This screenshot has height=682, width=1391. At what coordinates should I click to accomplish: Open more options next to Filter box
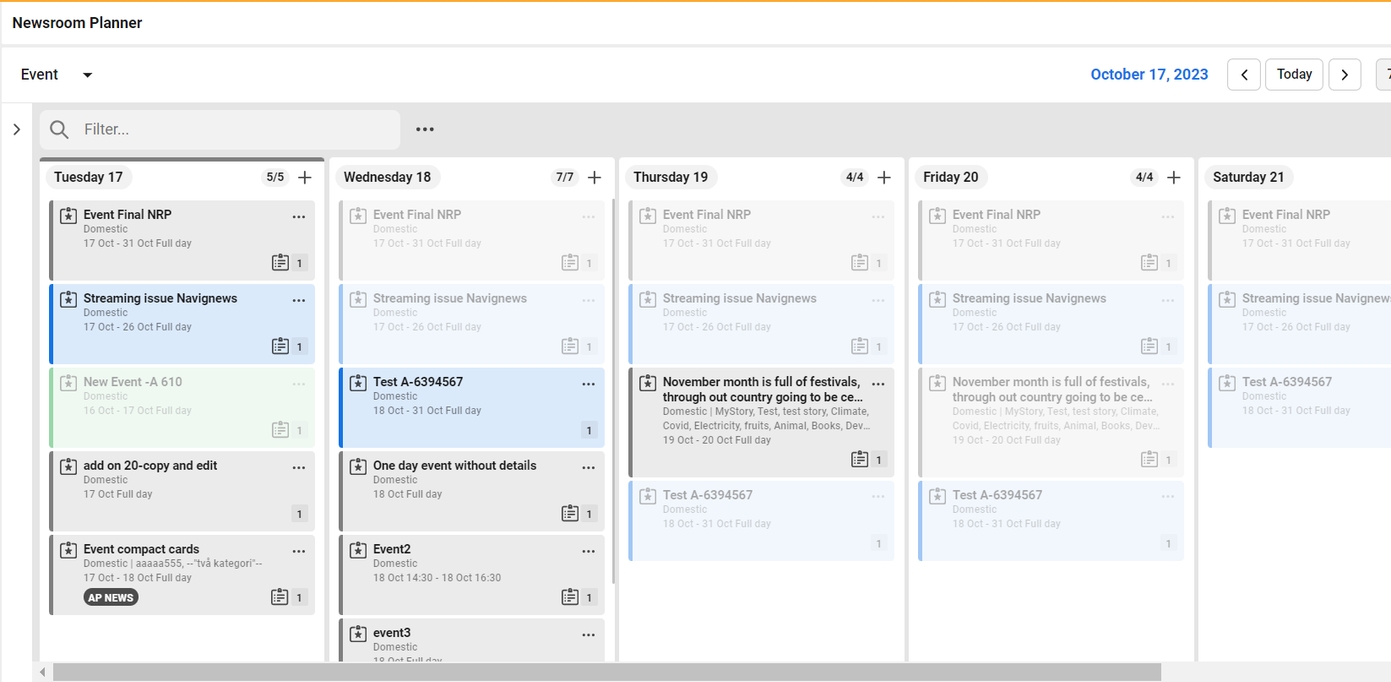click(x=425, y=129)
